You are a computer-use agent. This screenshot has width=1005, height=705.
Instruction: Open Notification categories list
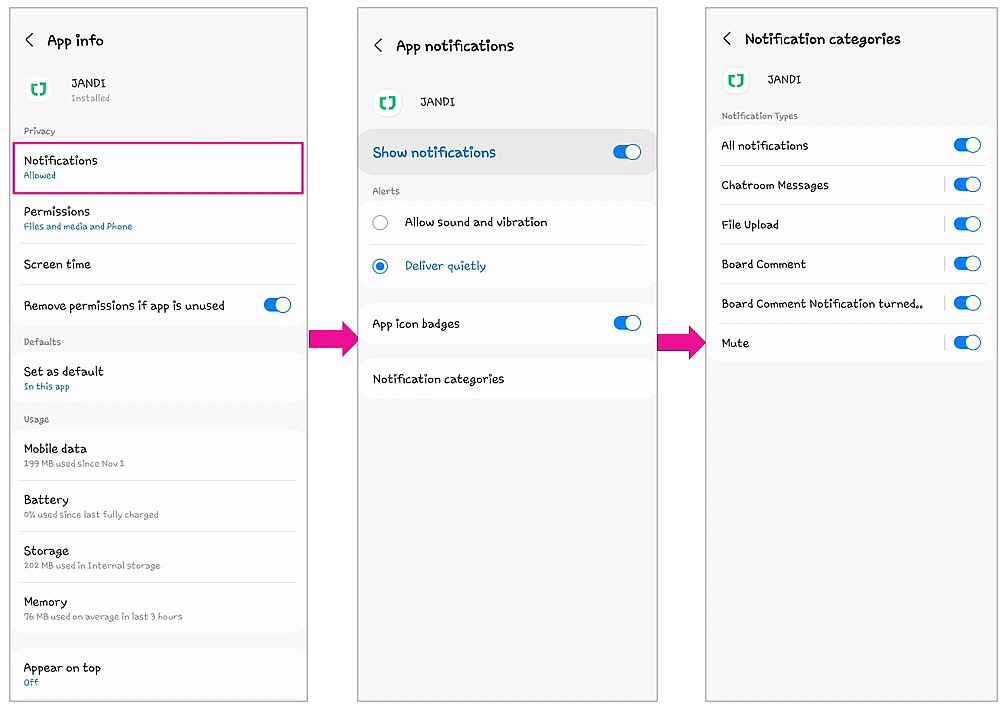(x=439, y=379)
